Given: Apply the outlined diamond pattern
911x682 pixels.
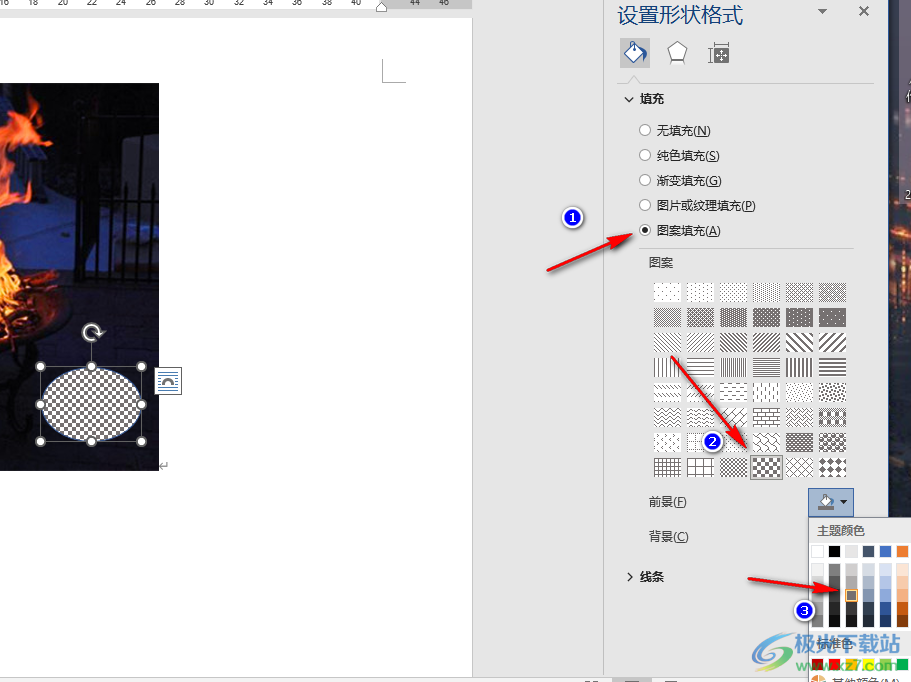Looking at the screenshot, I should (x=799, y=467).
